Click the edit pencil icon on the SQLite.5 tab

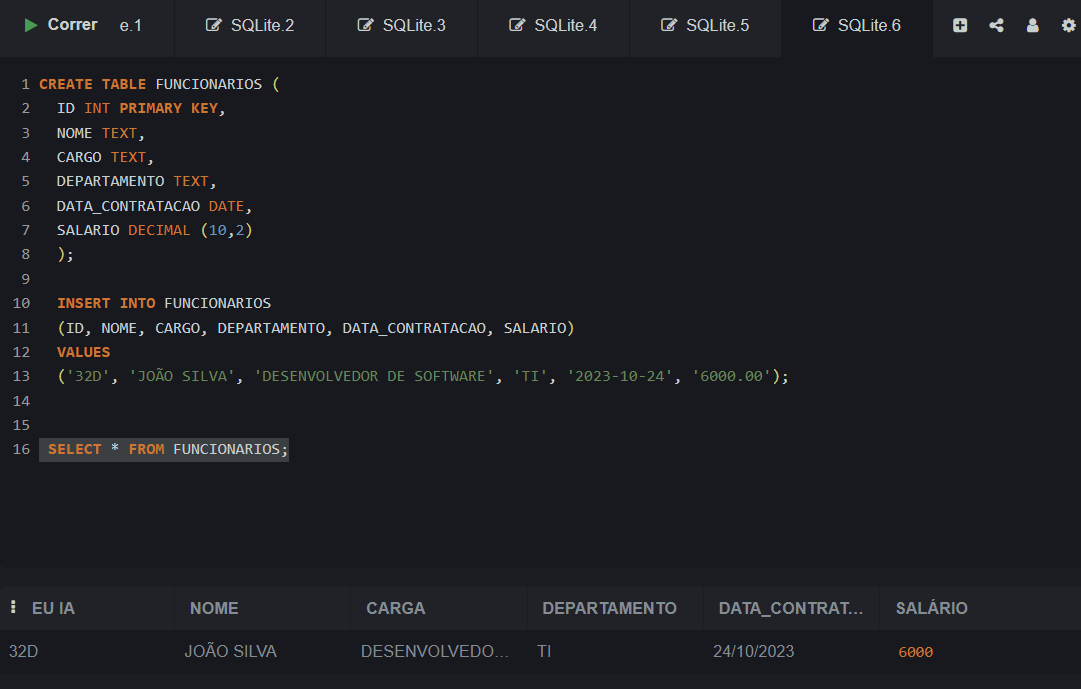click(669, 26)
